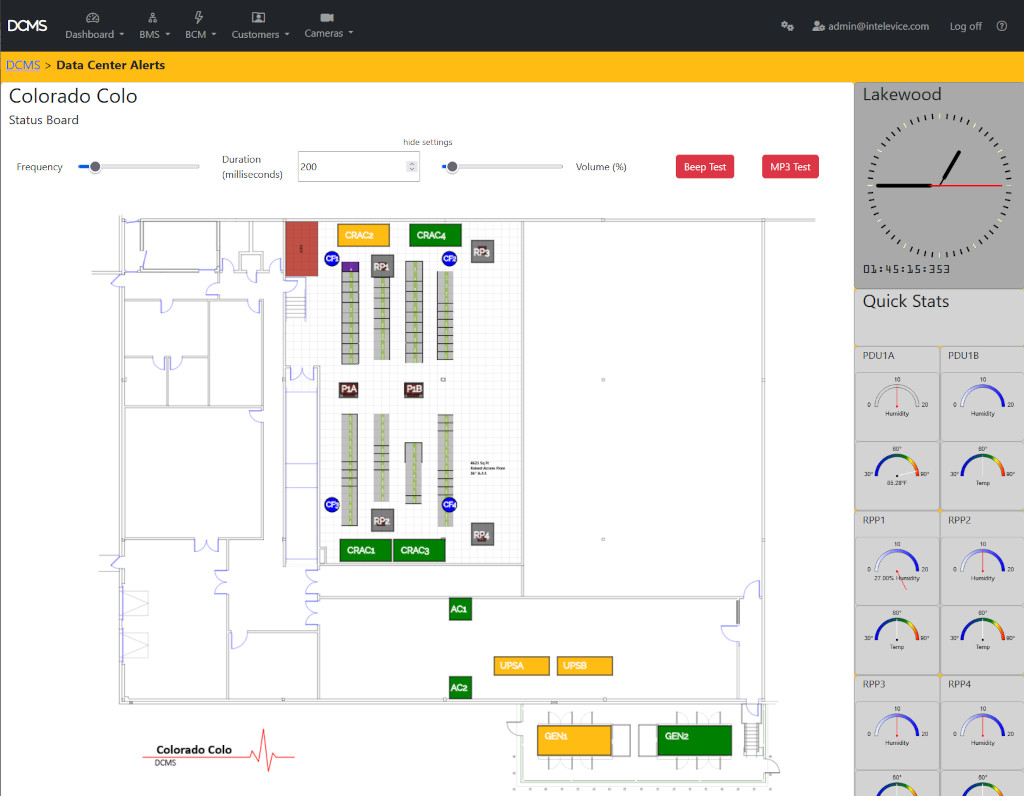Adjust the Frequency slider
The width and height of the screenshot is (1024, 796).
96,166
